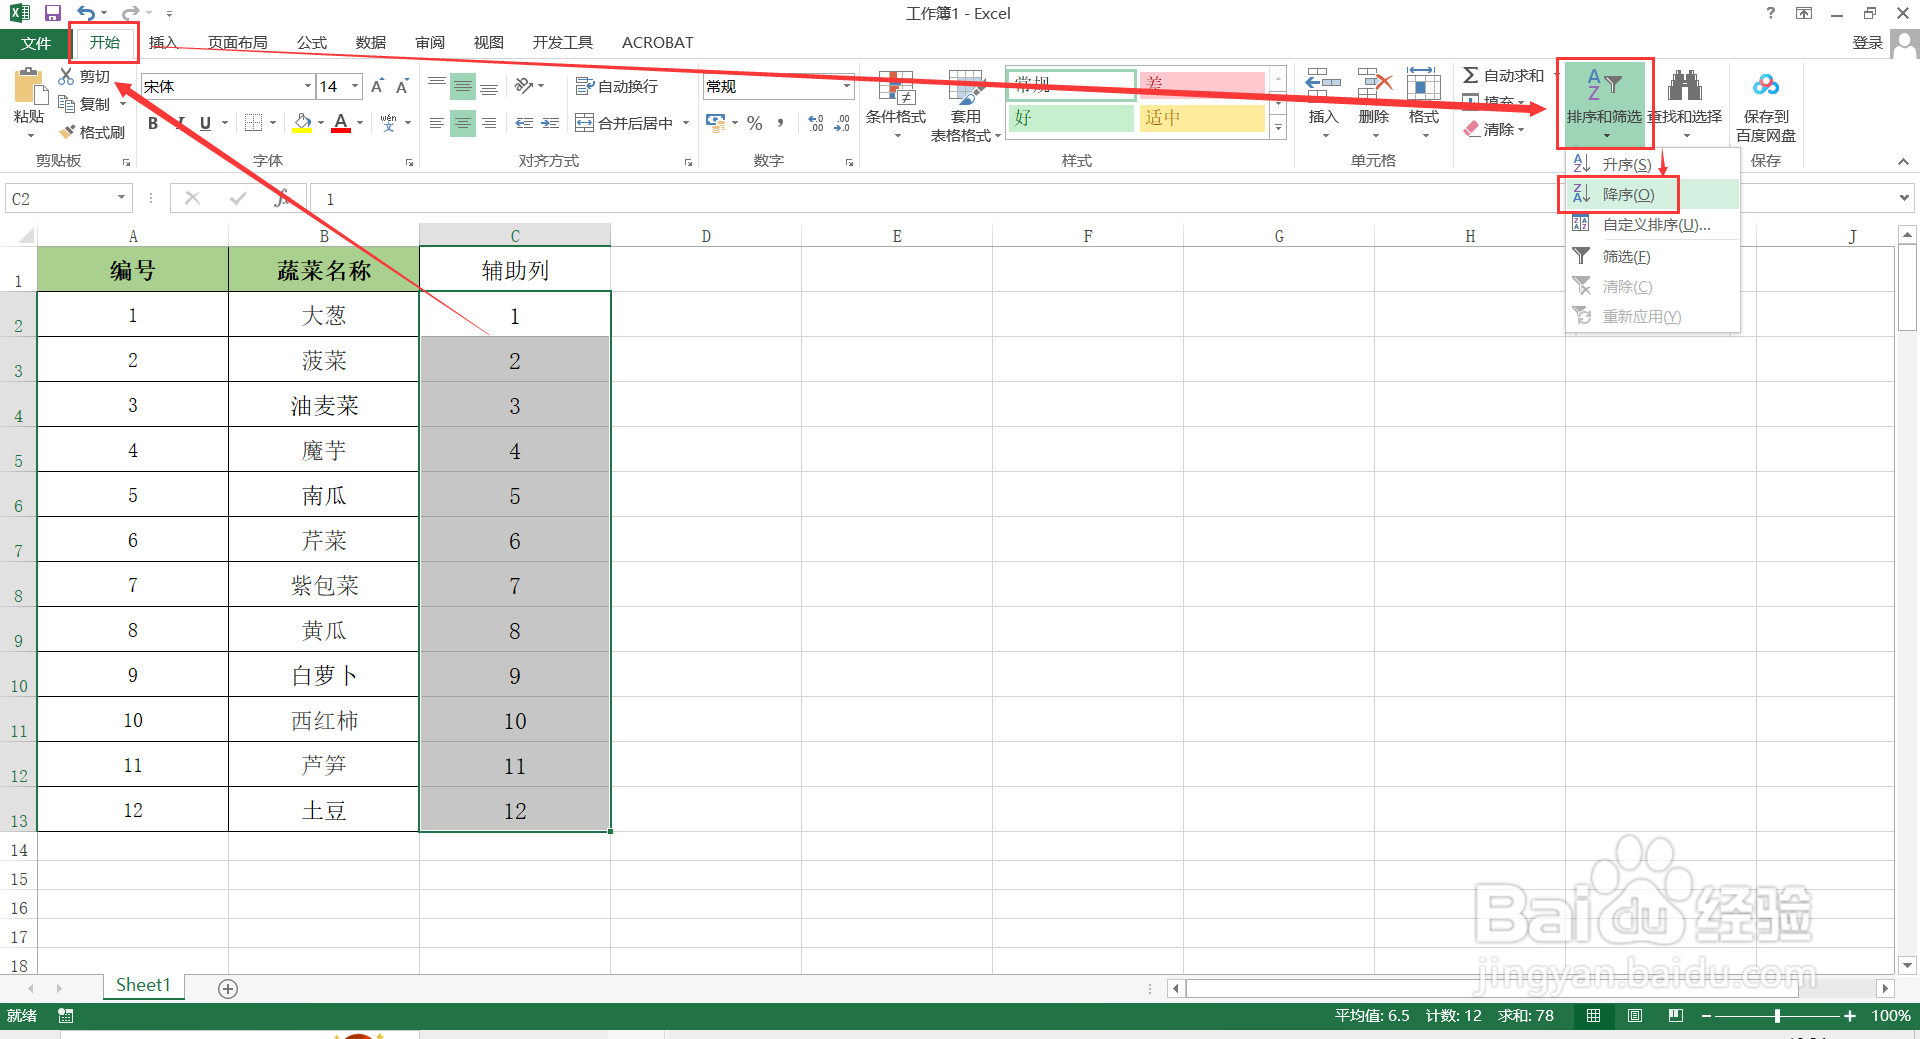Open the number format 常规 dropdown
Image resolution: width=1920 pixels, height=1039 pixels.
847,86
